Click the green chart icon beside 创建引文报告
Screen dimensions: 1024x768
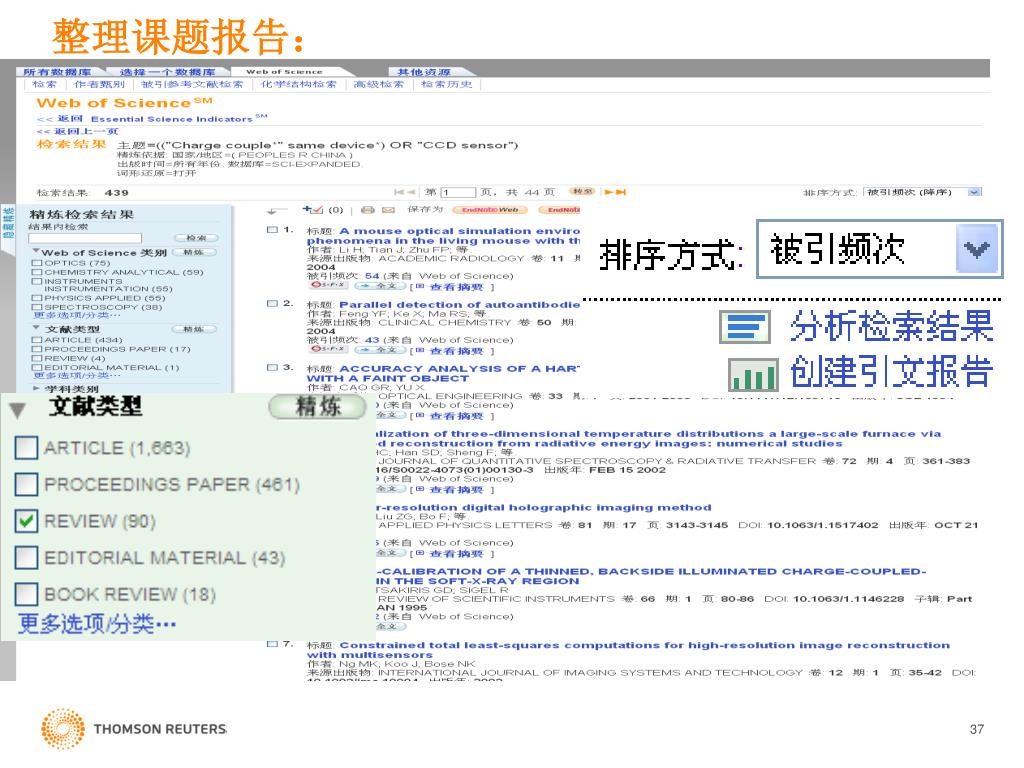pyautogui.click(x=753, y=374)
